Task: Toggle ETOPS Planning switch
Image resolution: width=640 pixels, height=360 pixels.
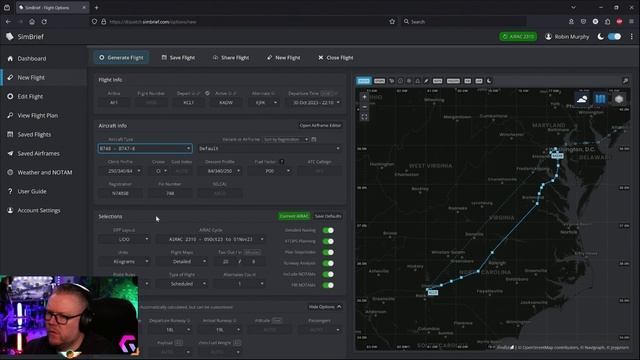Action: pos(328,241)
